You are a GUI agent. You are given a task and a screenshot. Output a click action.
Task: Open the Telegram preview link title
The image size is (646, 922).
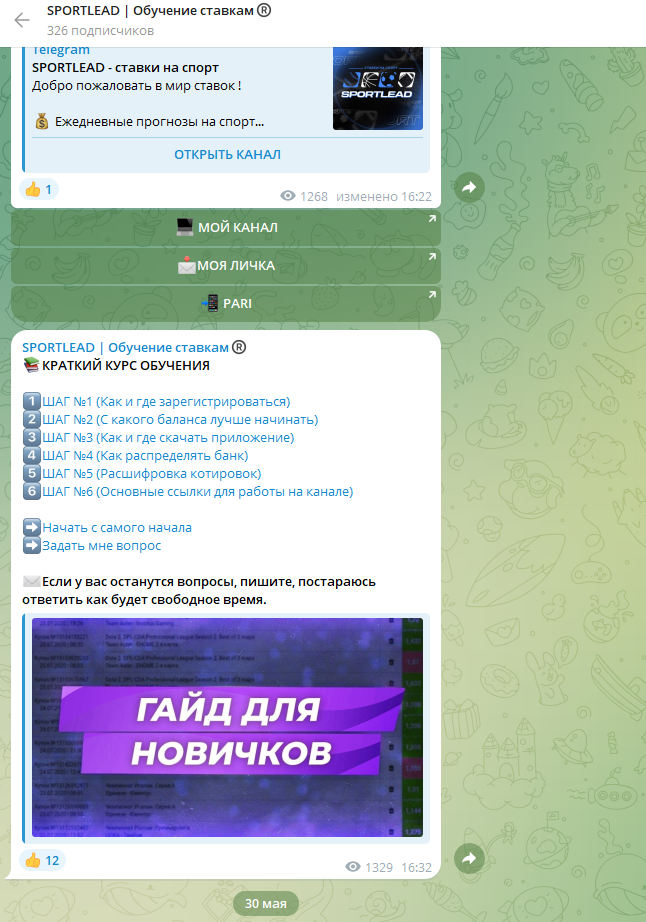61,51
